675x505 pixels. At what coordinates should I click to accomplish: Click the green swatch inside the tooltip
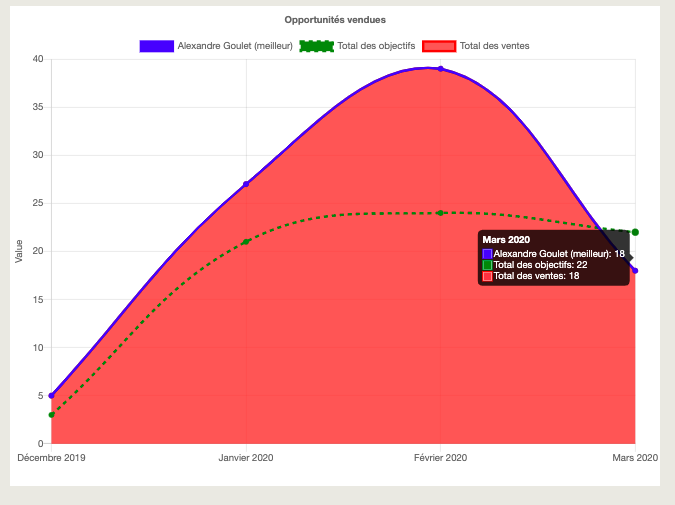coord(487,265)
